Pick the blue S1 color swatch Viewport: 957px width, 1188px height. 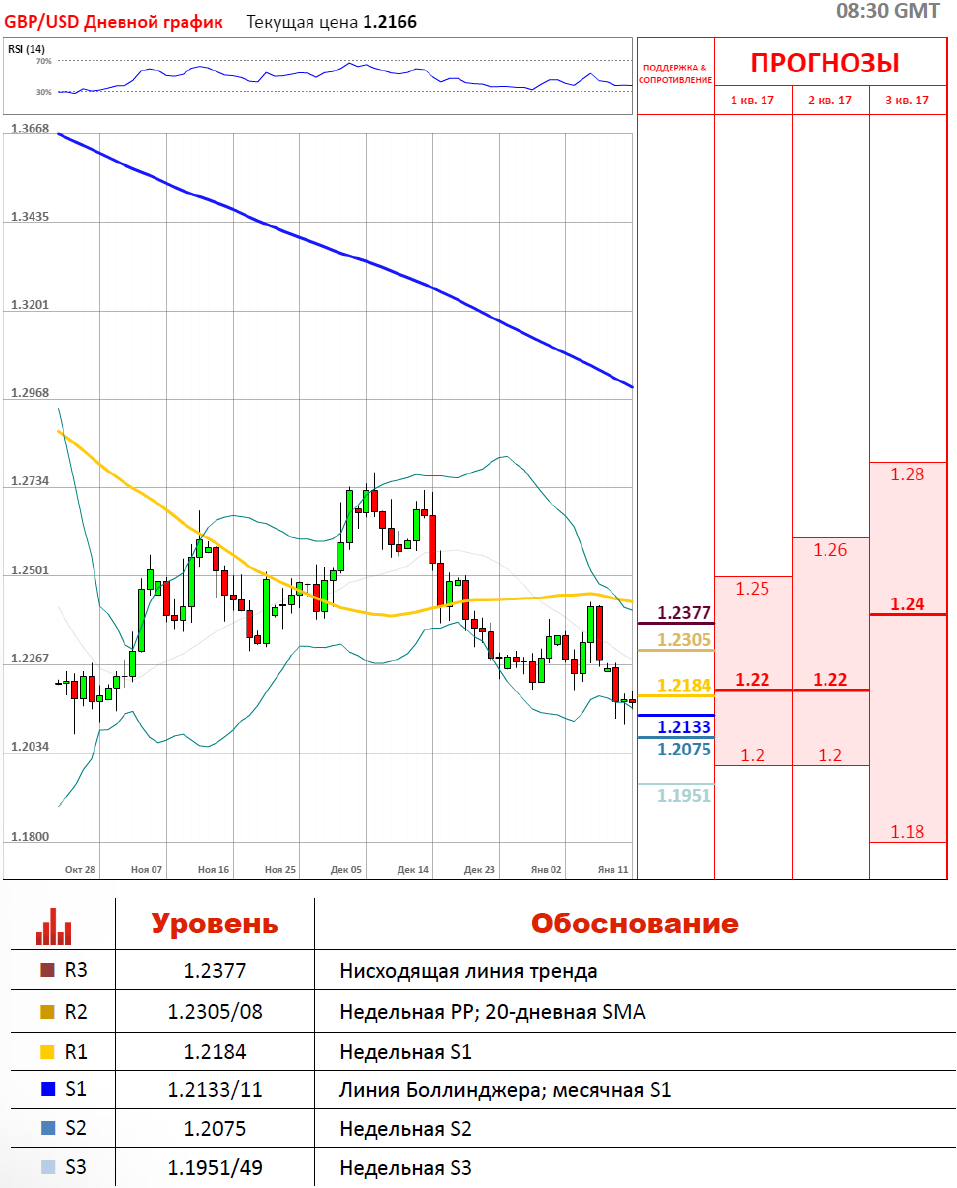coord(46,1089)
